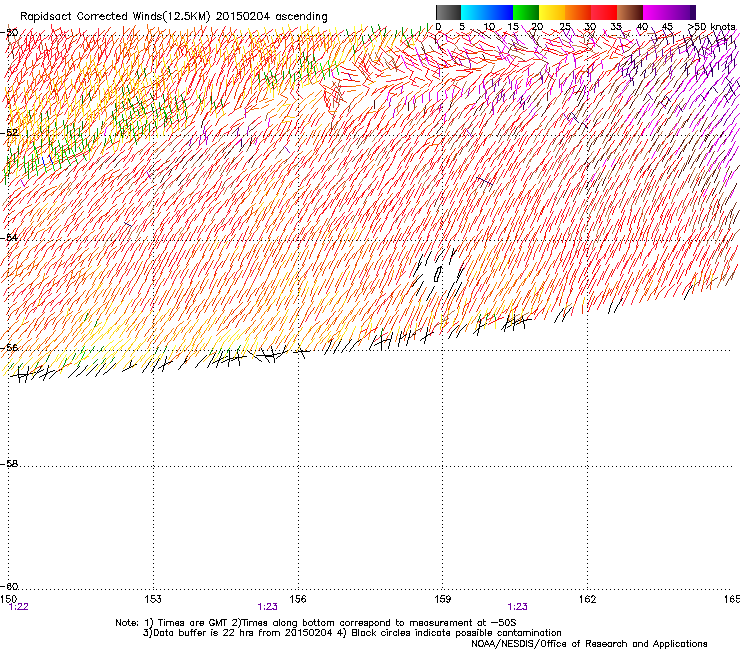740x650 pixels.
Task: Choose the red 30-35 knots legend swatch
Action: 604,12
